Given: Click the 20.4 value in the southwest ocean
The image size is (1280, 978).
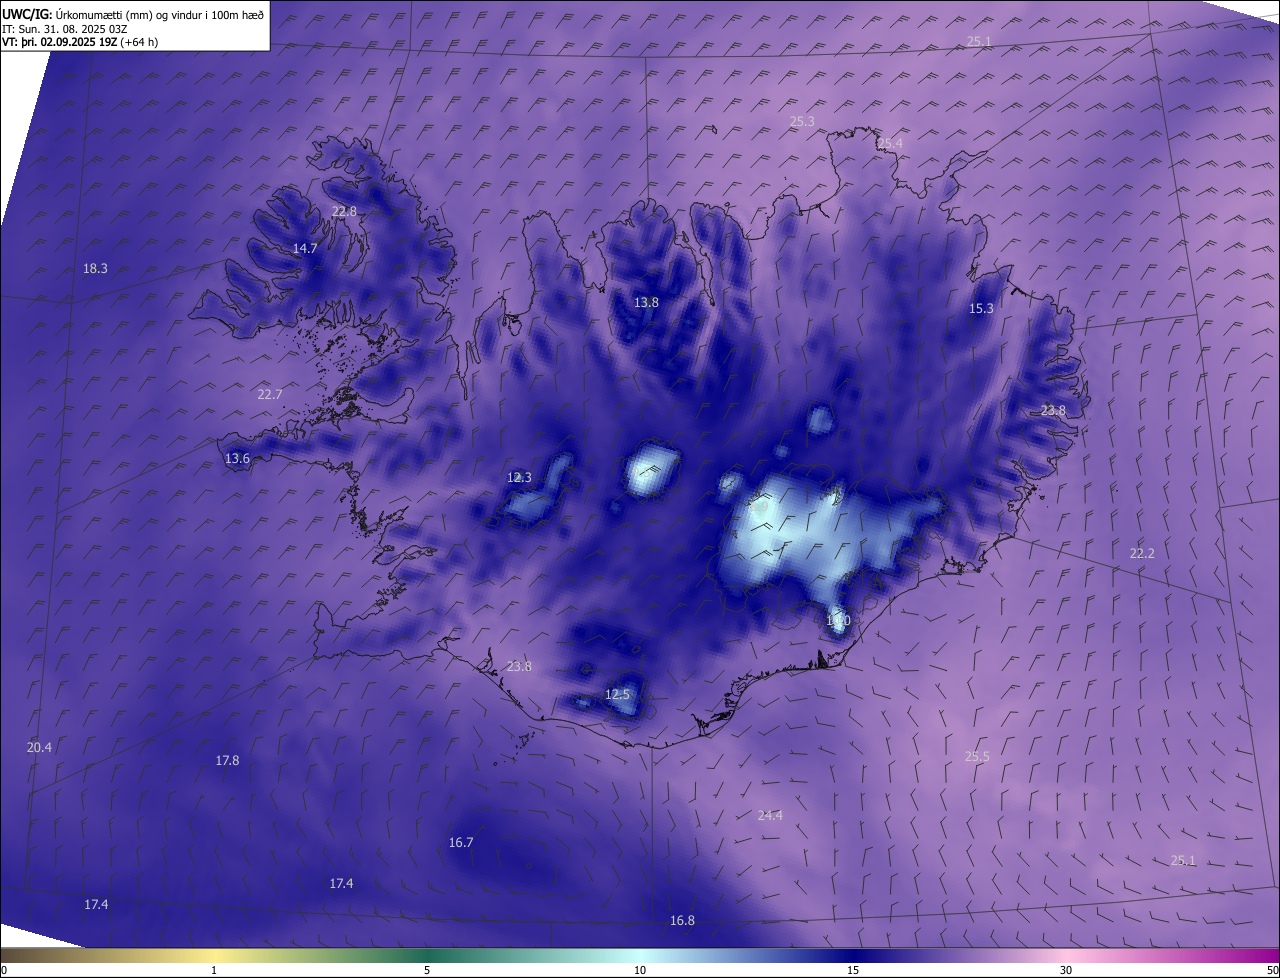Looking at the screenshot, I should [x=39, y=747].
